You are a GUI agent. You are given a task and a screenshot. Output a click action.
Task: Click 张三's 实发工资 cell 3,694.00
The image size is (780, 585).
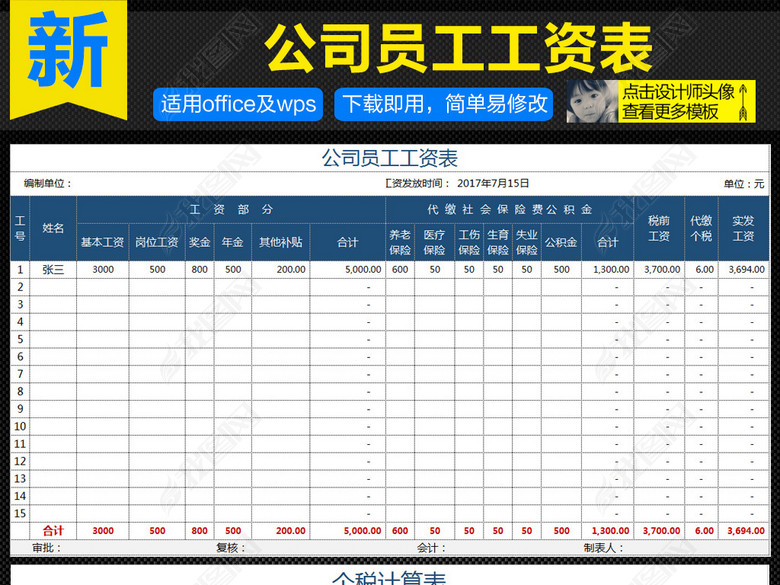tap(743, 270)
